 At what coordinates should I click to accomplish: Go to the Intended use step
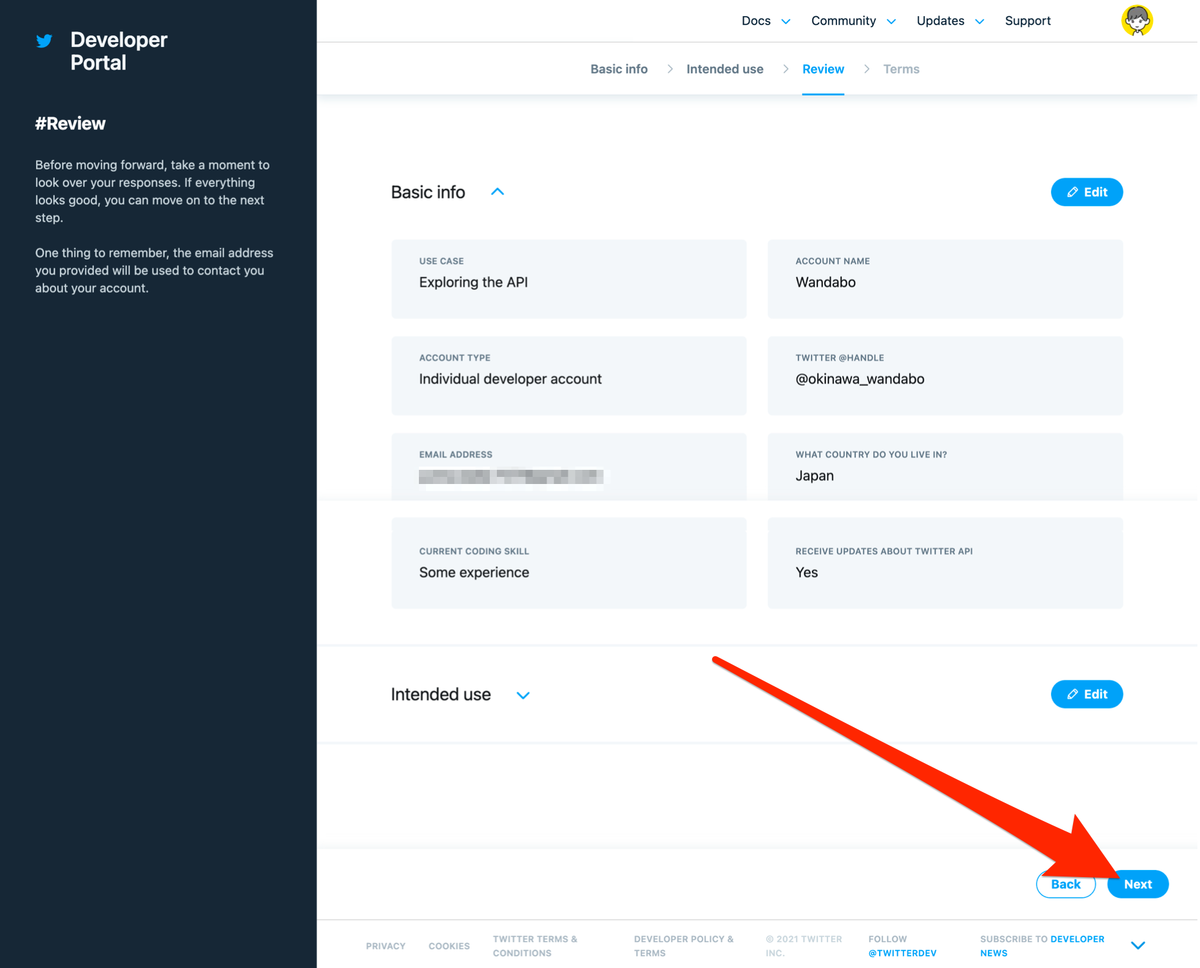point(725,69)
